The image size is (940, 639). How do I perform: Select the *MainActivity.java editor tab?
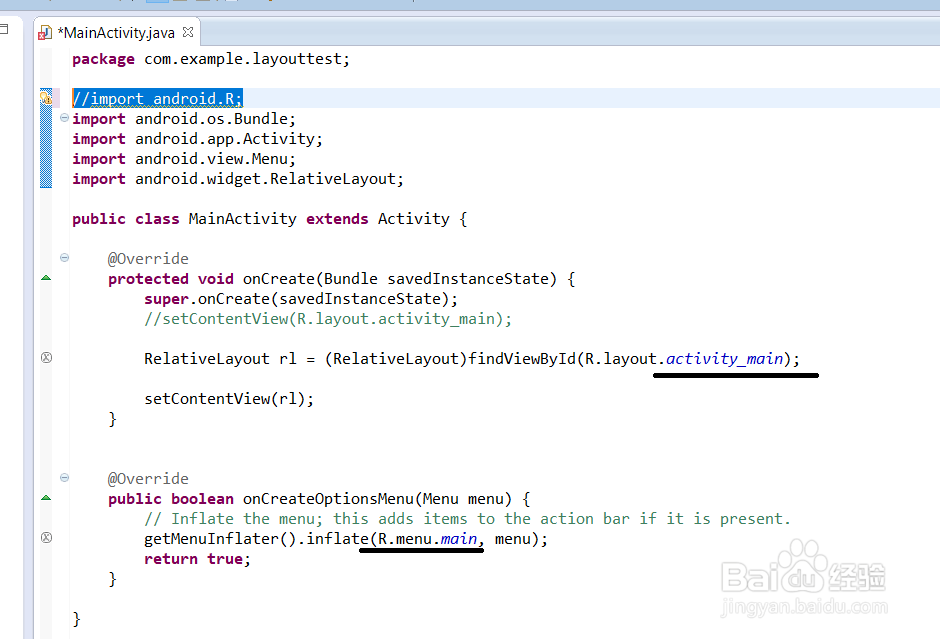[x=116, y=32]
